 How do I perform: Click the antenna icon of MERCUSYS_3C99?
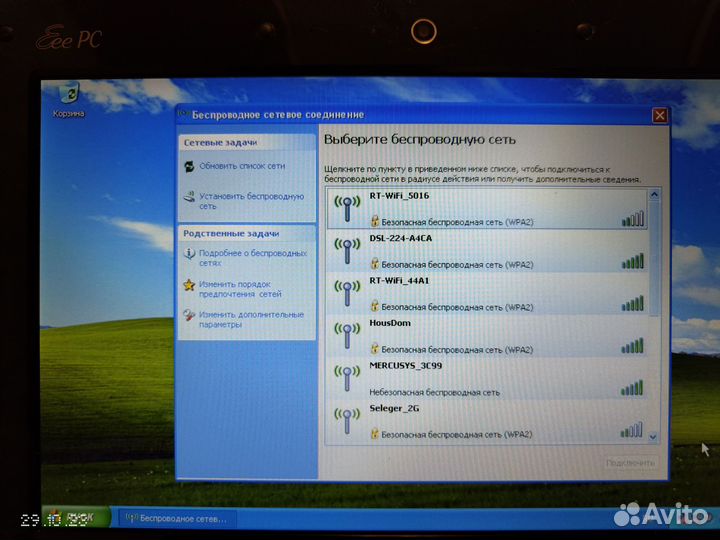(347, 378)
